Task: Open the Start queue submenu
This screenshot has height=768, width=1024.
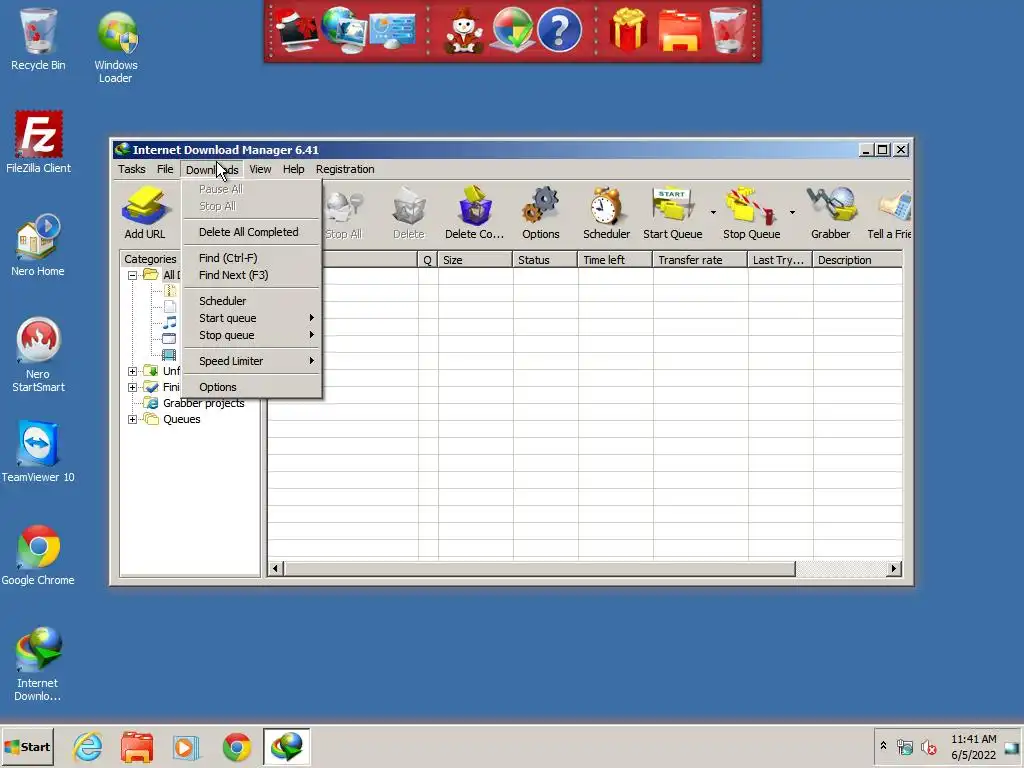Action: [251, 318]
